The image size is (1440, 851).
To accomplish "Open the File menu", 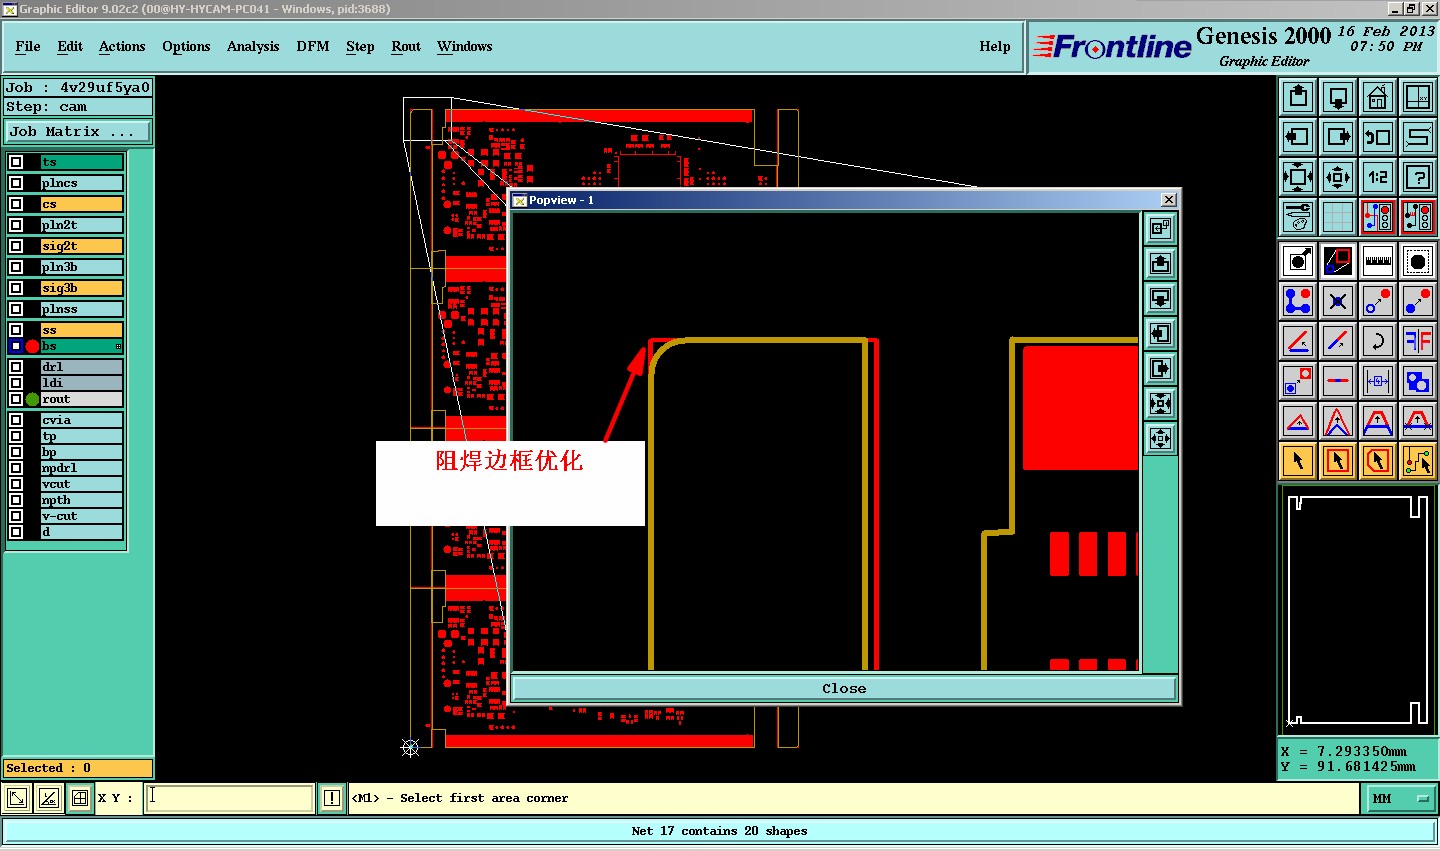I will click(28, 46).
